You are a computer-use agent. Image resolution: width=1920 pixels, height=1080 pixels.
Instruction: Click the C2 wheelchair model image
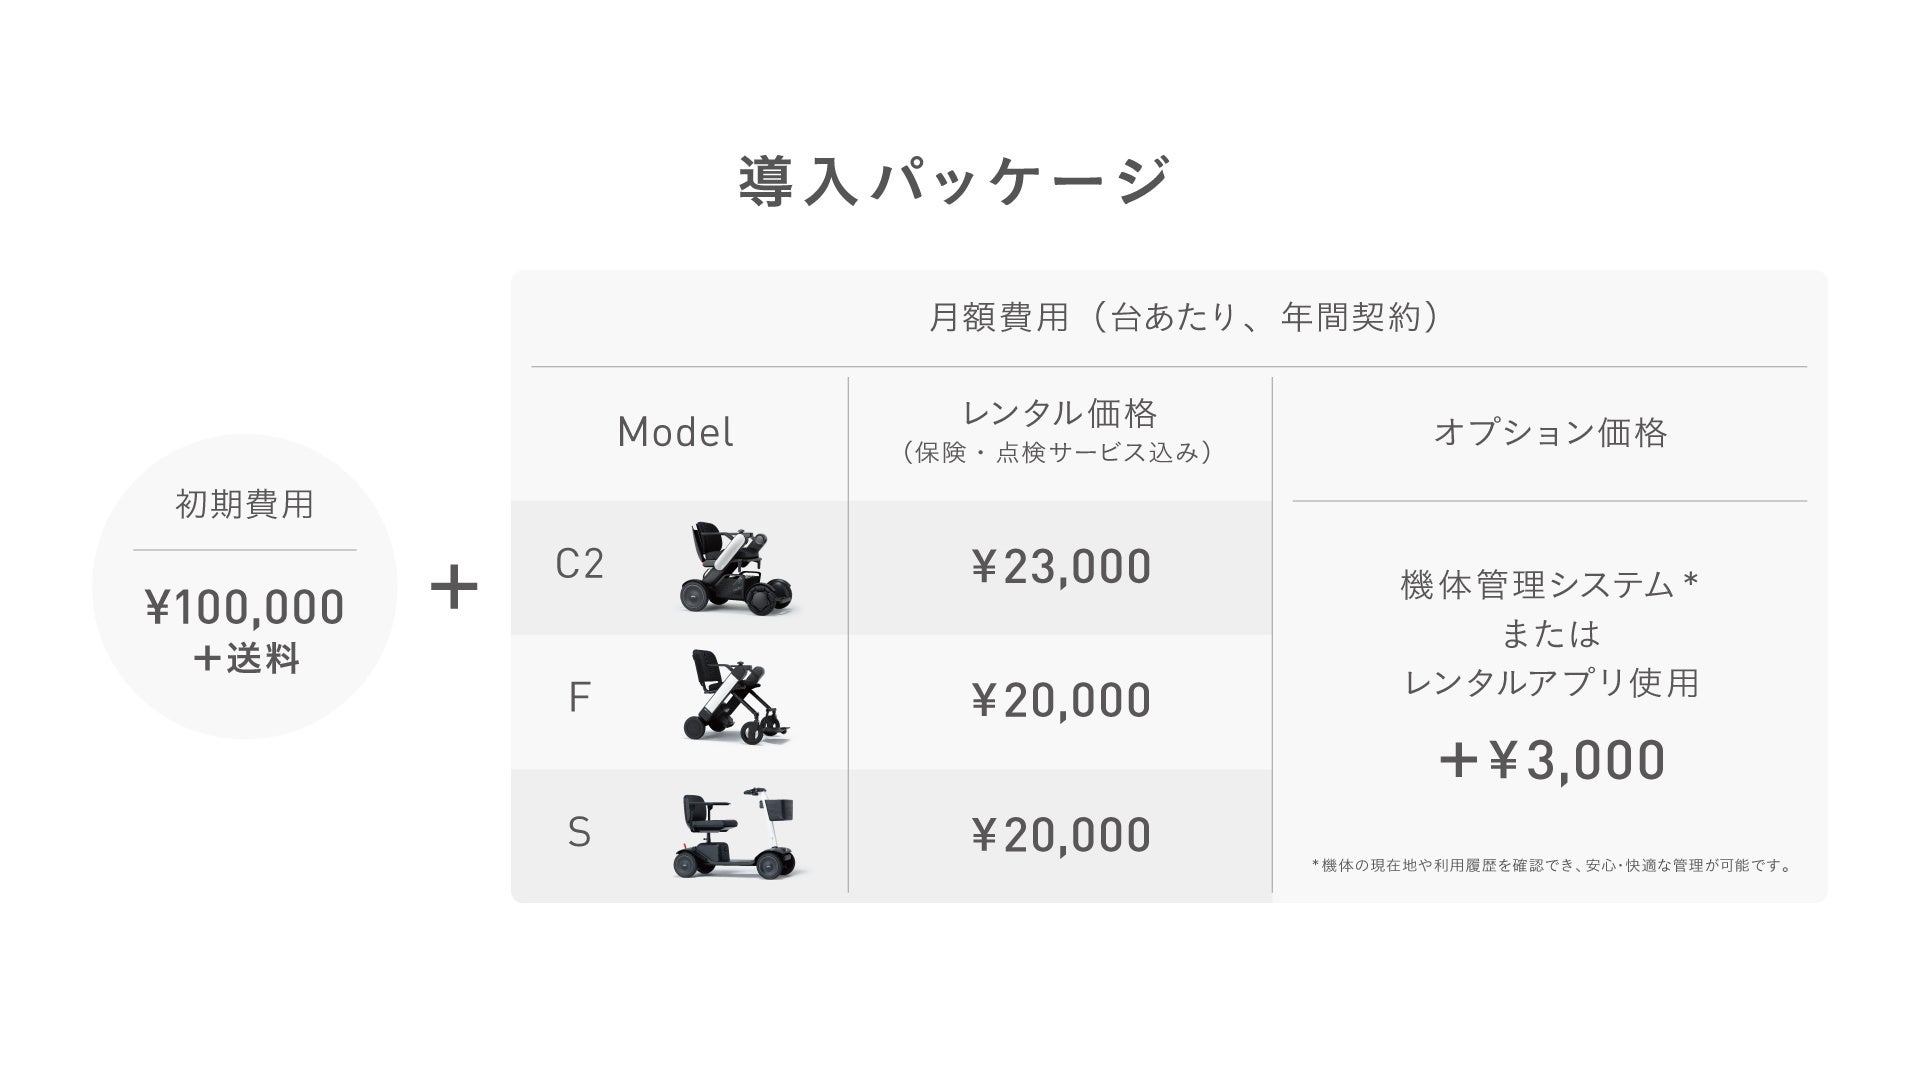click(738, 567)
